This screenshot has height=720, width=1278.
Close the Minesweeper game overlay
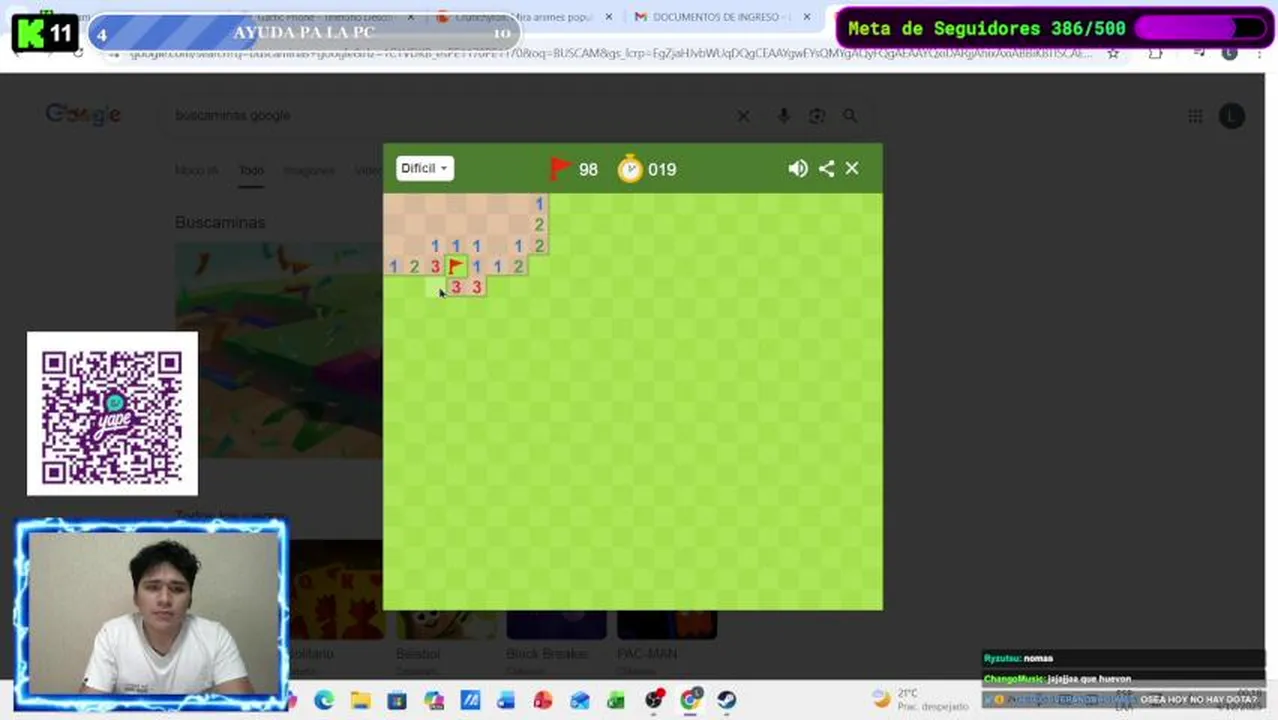[852, 169]
